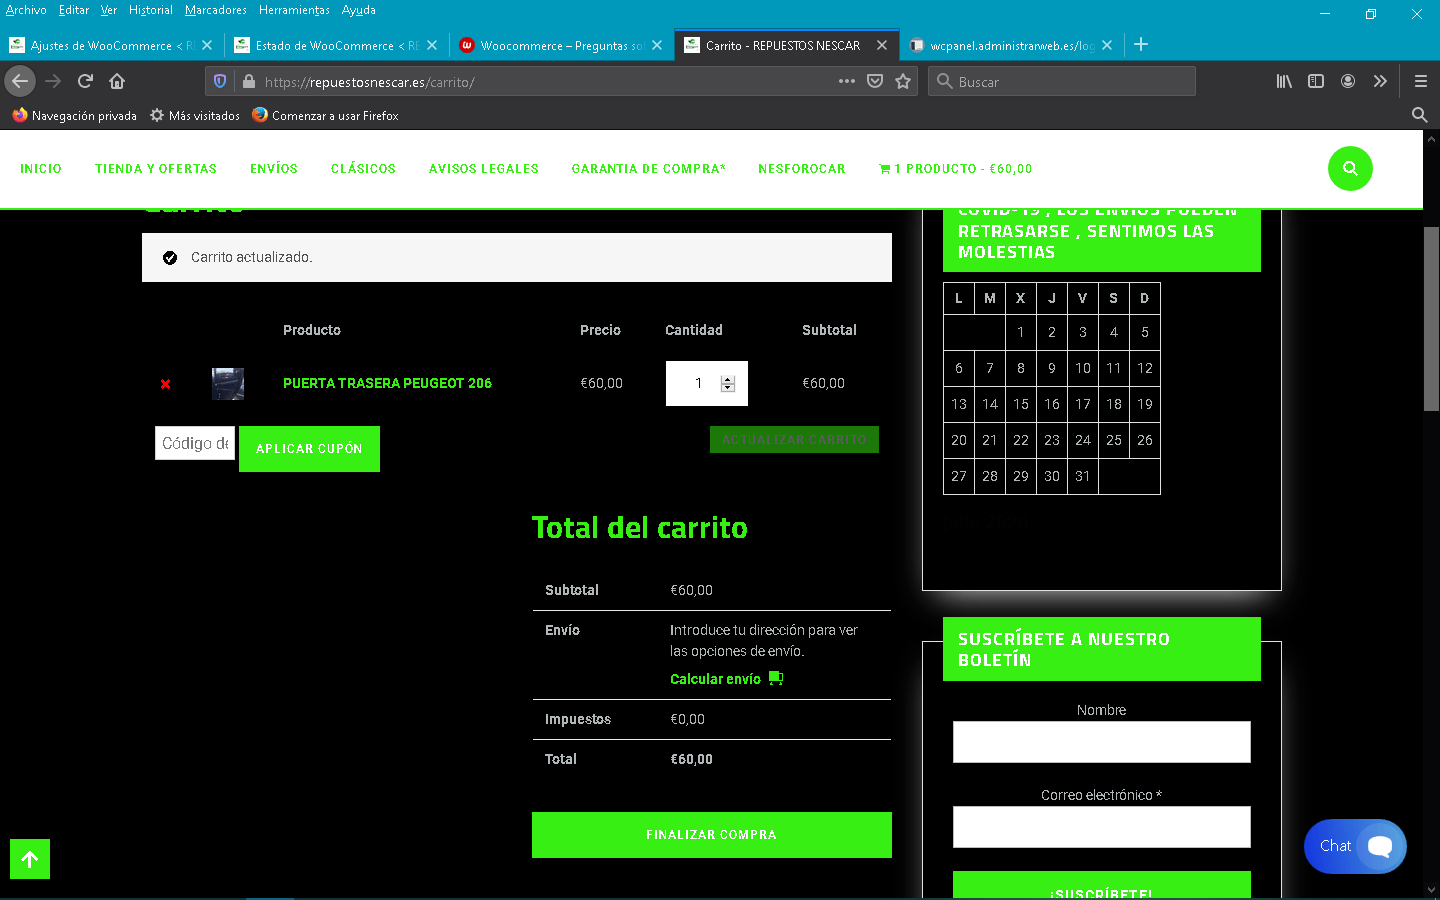This screenshot has height=900, width=1440.
Task: Click the quantity spinner arrows
Action: (728, 384)
